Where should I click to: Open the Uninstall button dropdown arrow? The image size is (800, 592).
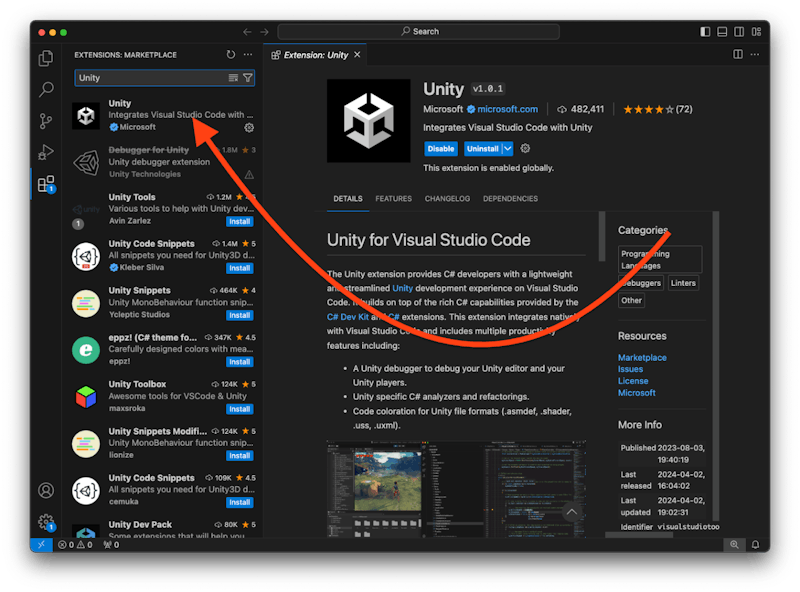coord(508,148)
